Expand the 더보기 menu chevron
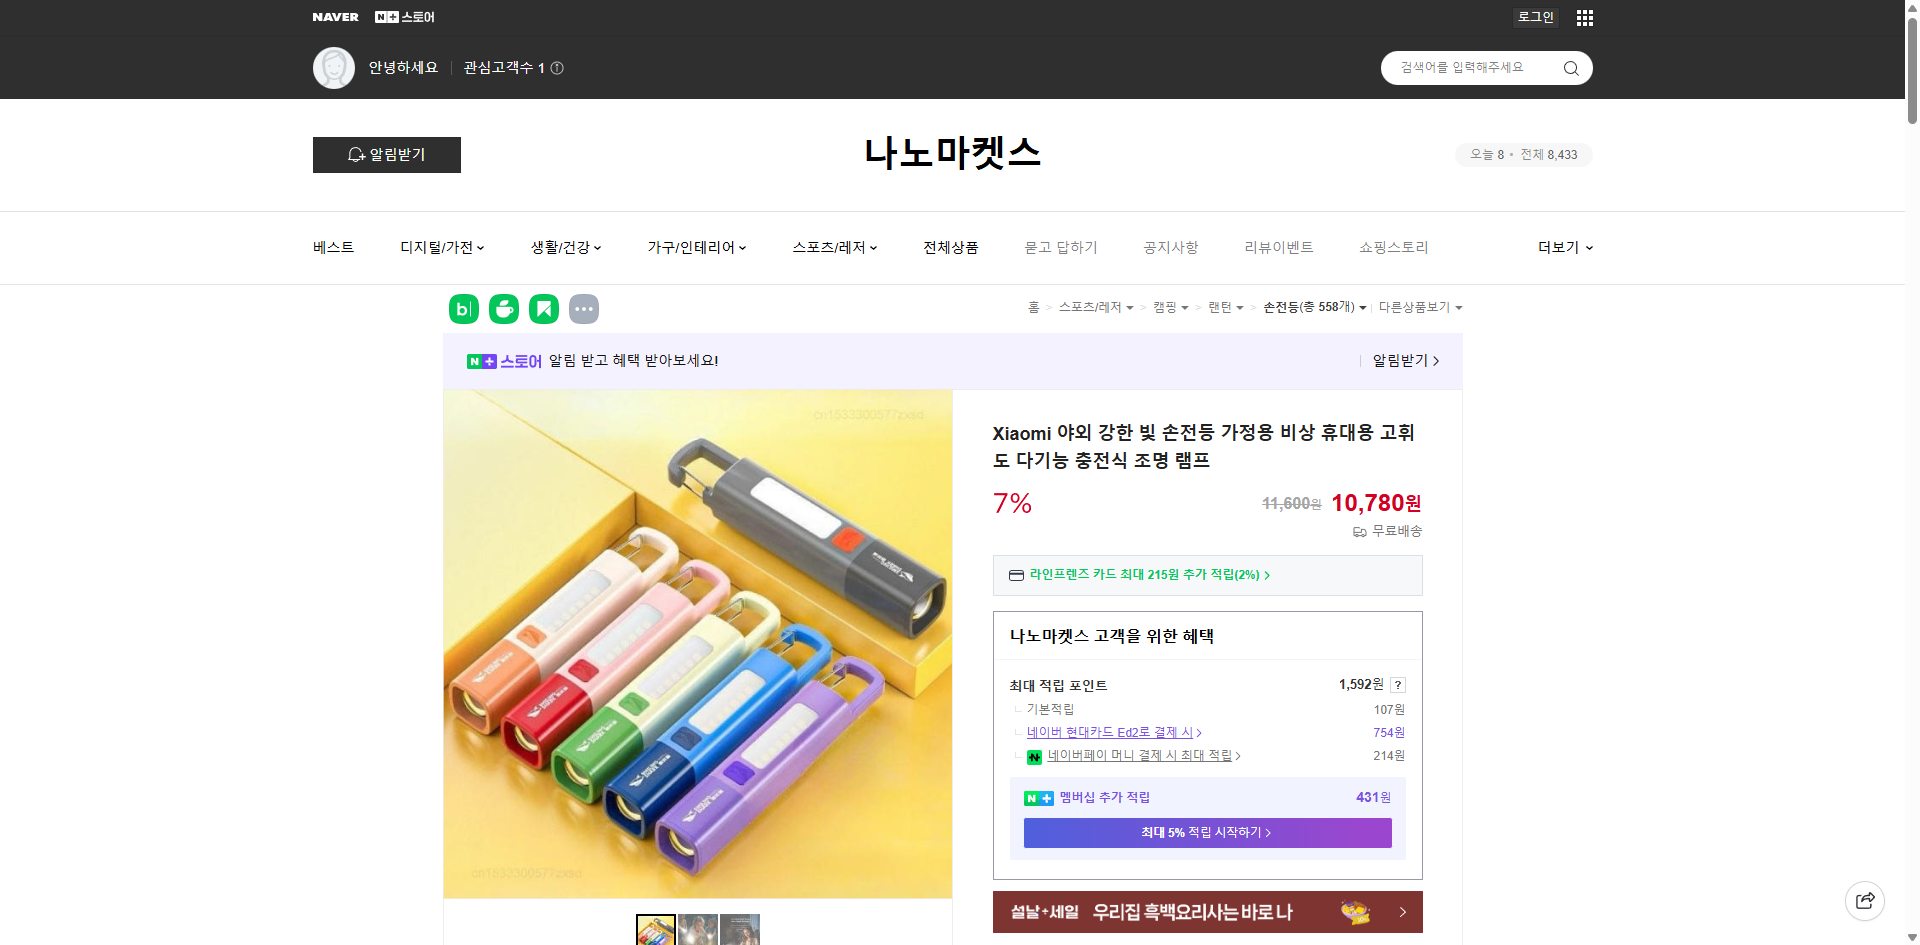The image size is (1920, 945). [x=1589, y=247]
